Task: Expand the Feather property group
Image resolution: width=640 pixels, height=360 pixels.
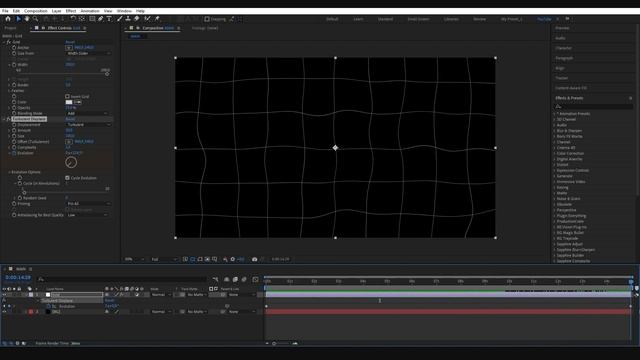Action: click(9, 91)
